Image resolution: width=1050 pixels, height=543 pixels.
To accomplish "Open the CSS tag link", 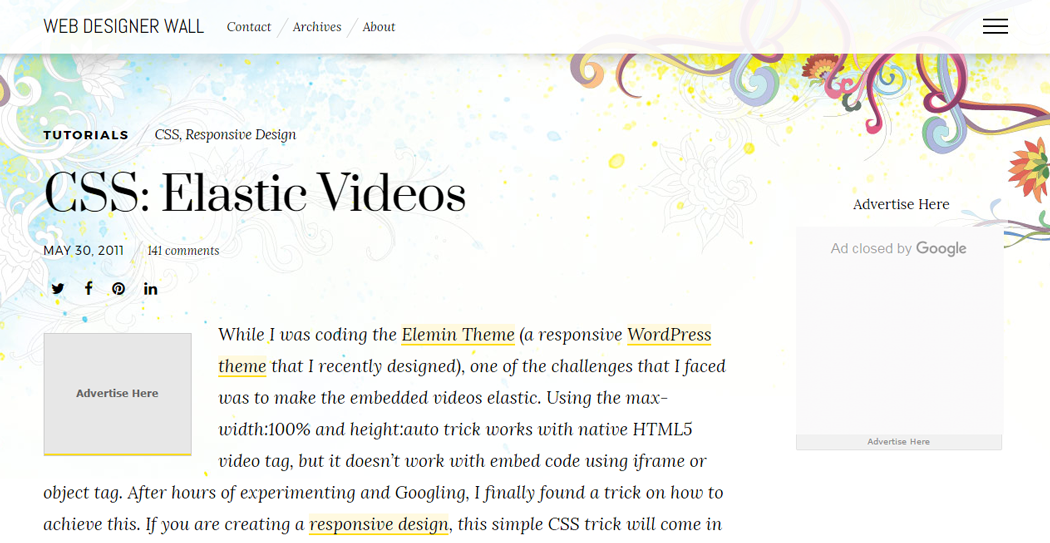I will (x=167, y=135).
